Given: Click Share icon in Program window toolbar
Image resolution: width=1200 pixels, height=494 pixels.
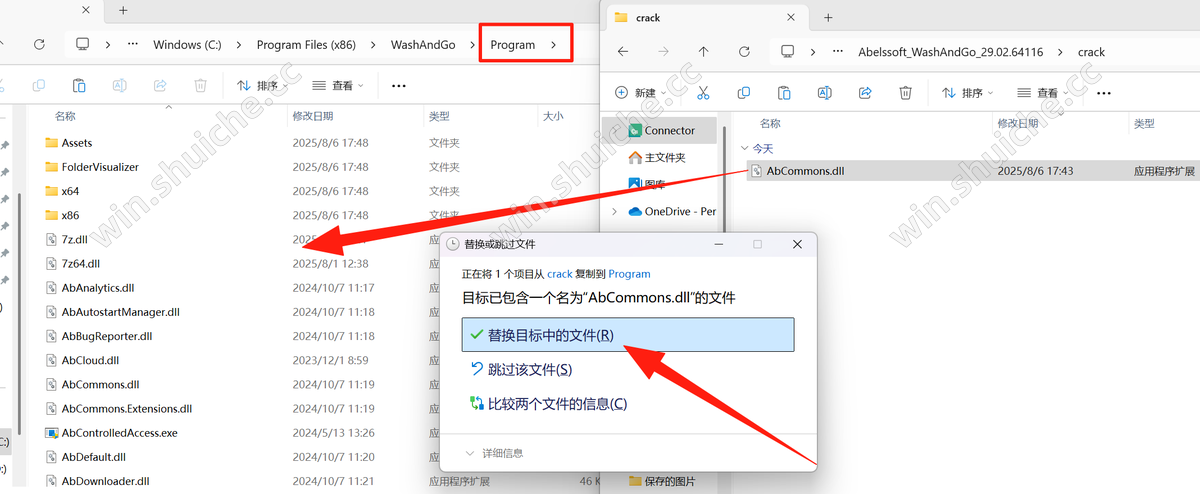Looking at the screenshot, I should (x=159, y=86).
